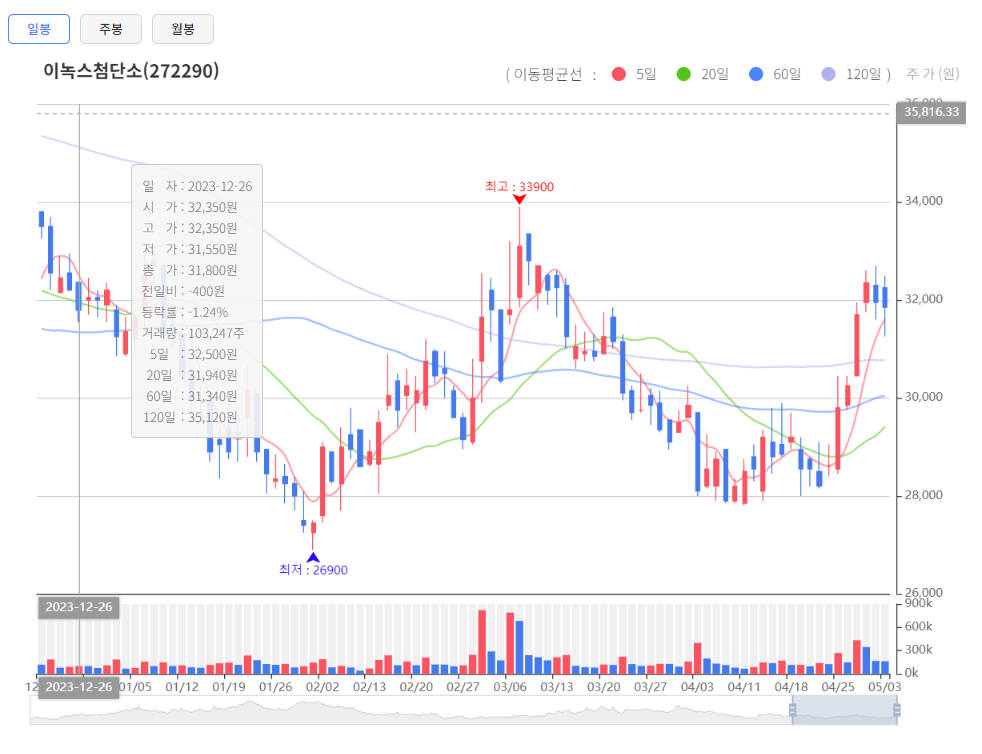Image resolution: width=982 pixels, height=754 pixels.
Task: Click the 34,000 price axis label
Action: click(924, 201)
